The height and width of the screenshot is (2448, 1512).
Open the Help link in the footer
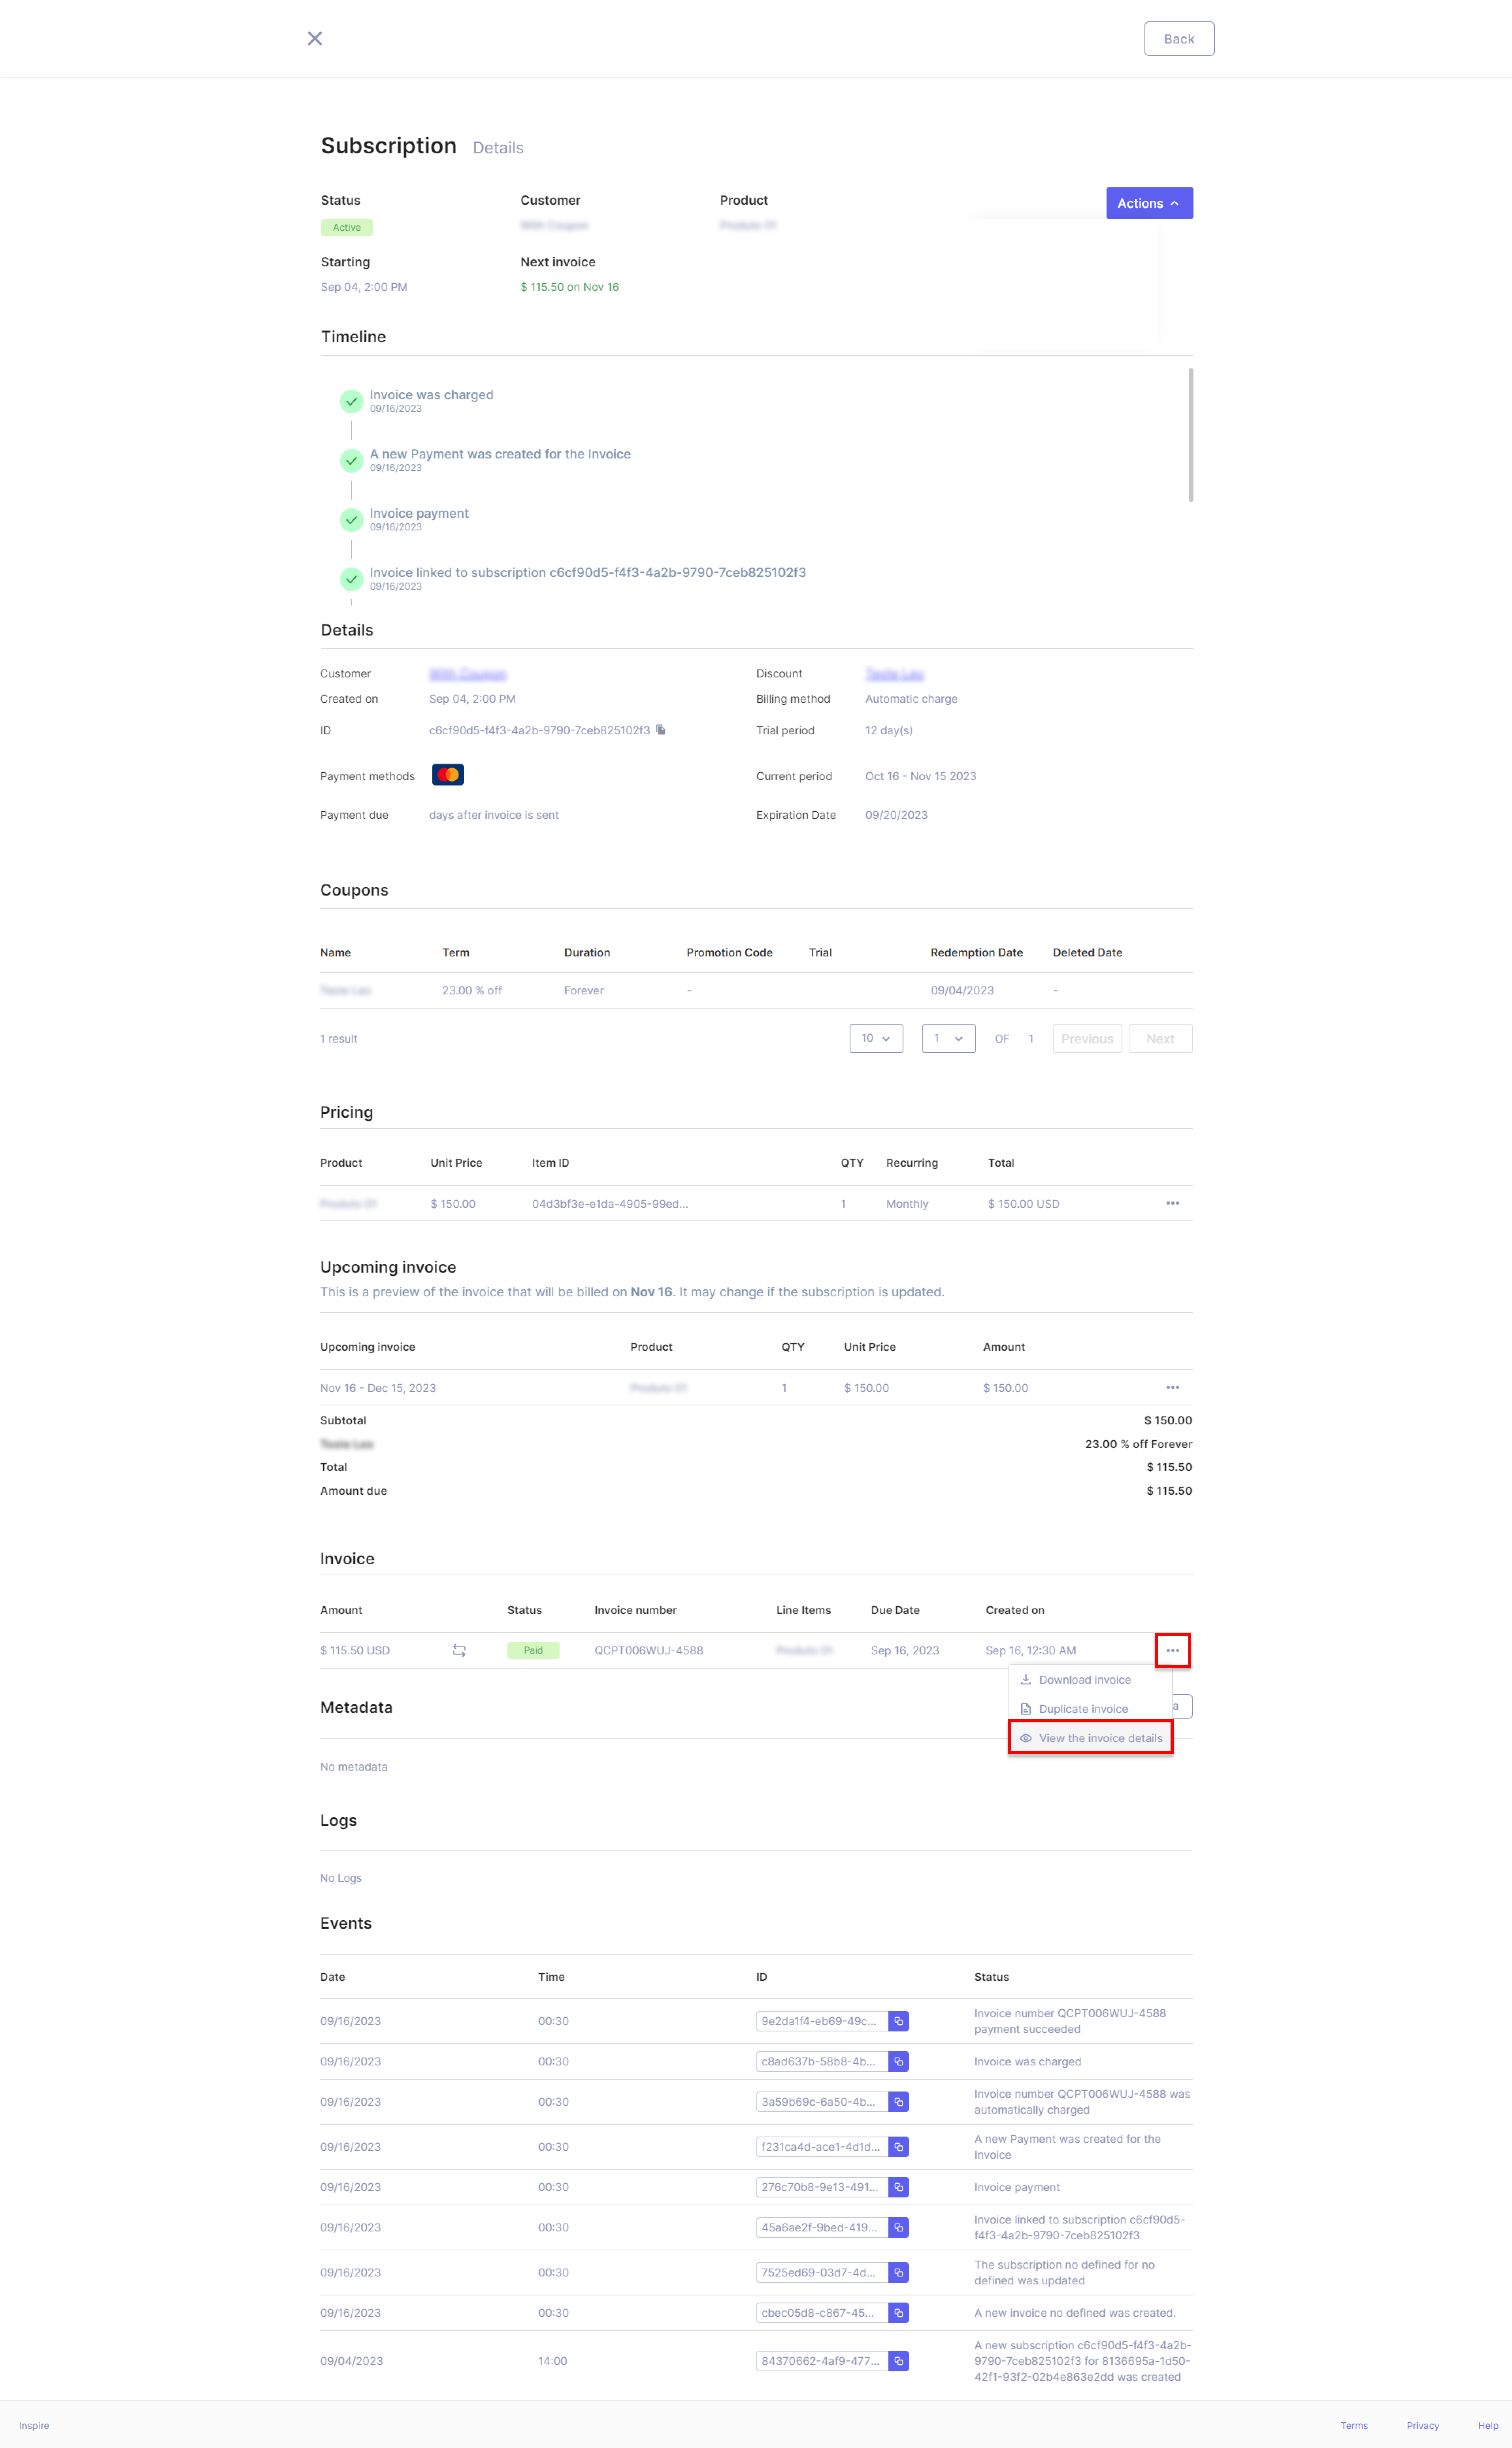[1488, 2425]
